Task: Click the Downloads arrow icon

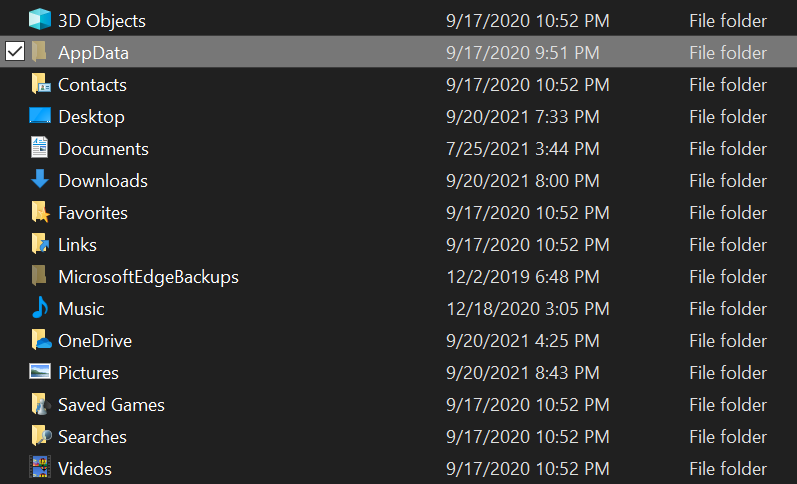Action: pyautogui.click(x=40, y=180)
